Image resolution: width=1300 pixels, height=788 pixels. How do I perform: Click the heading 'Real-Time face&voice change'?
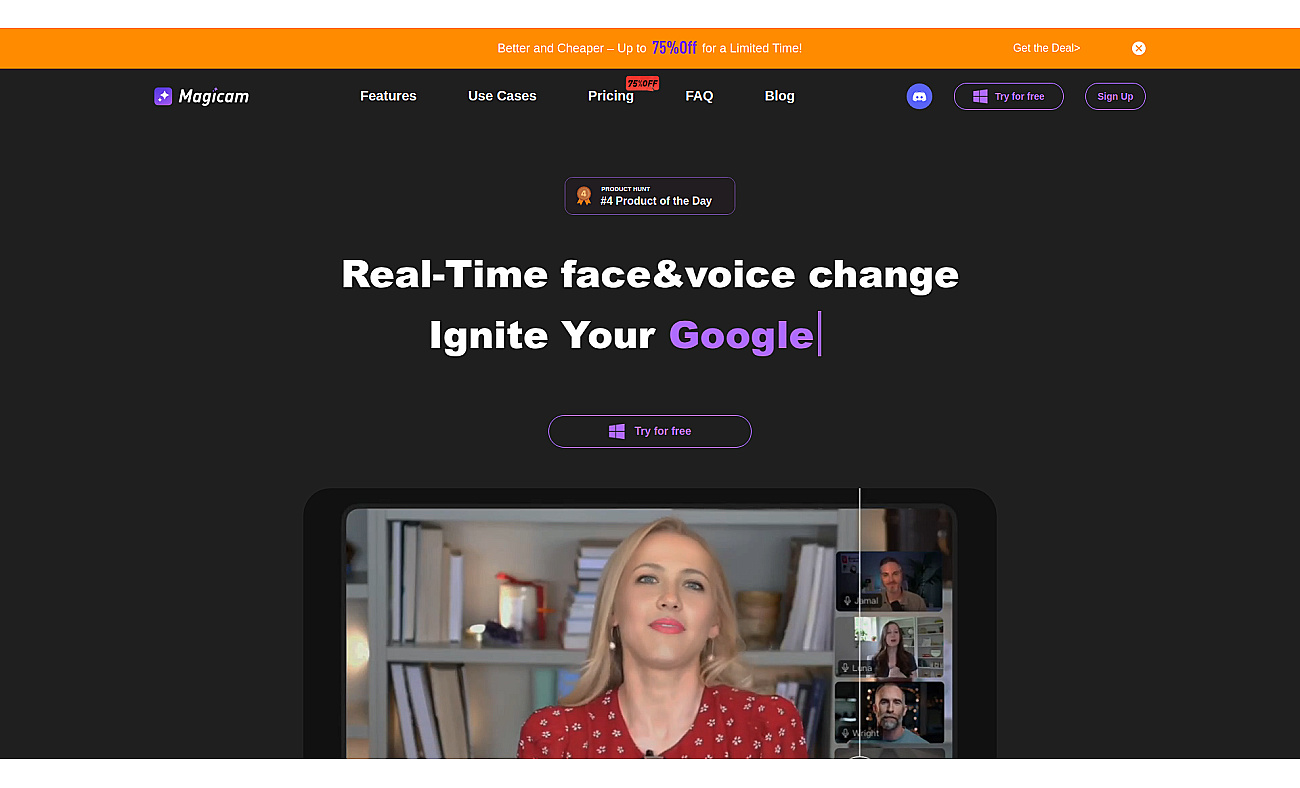pos(650,274)
